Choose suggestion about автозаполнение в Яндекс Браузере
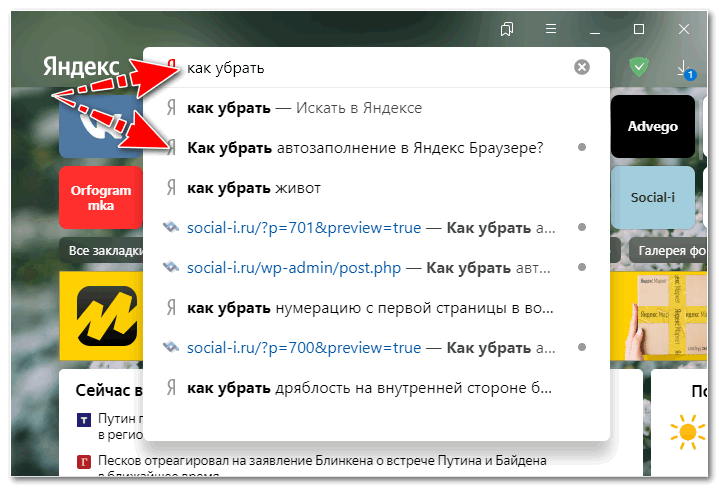719x488 pixels. coord(376,148)
